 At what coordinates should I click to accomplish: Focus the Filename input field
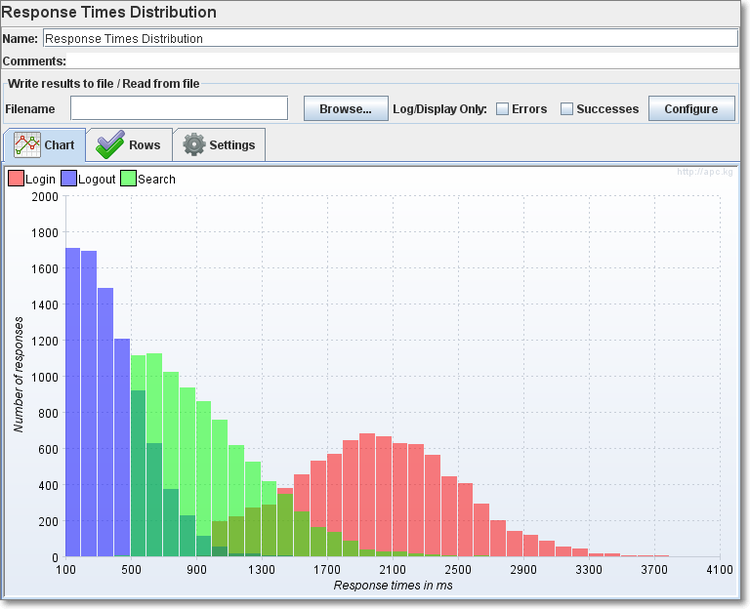point(179,108)
